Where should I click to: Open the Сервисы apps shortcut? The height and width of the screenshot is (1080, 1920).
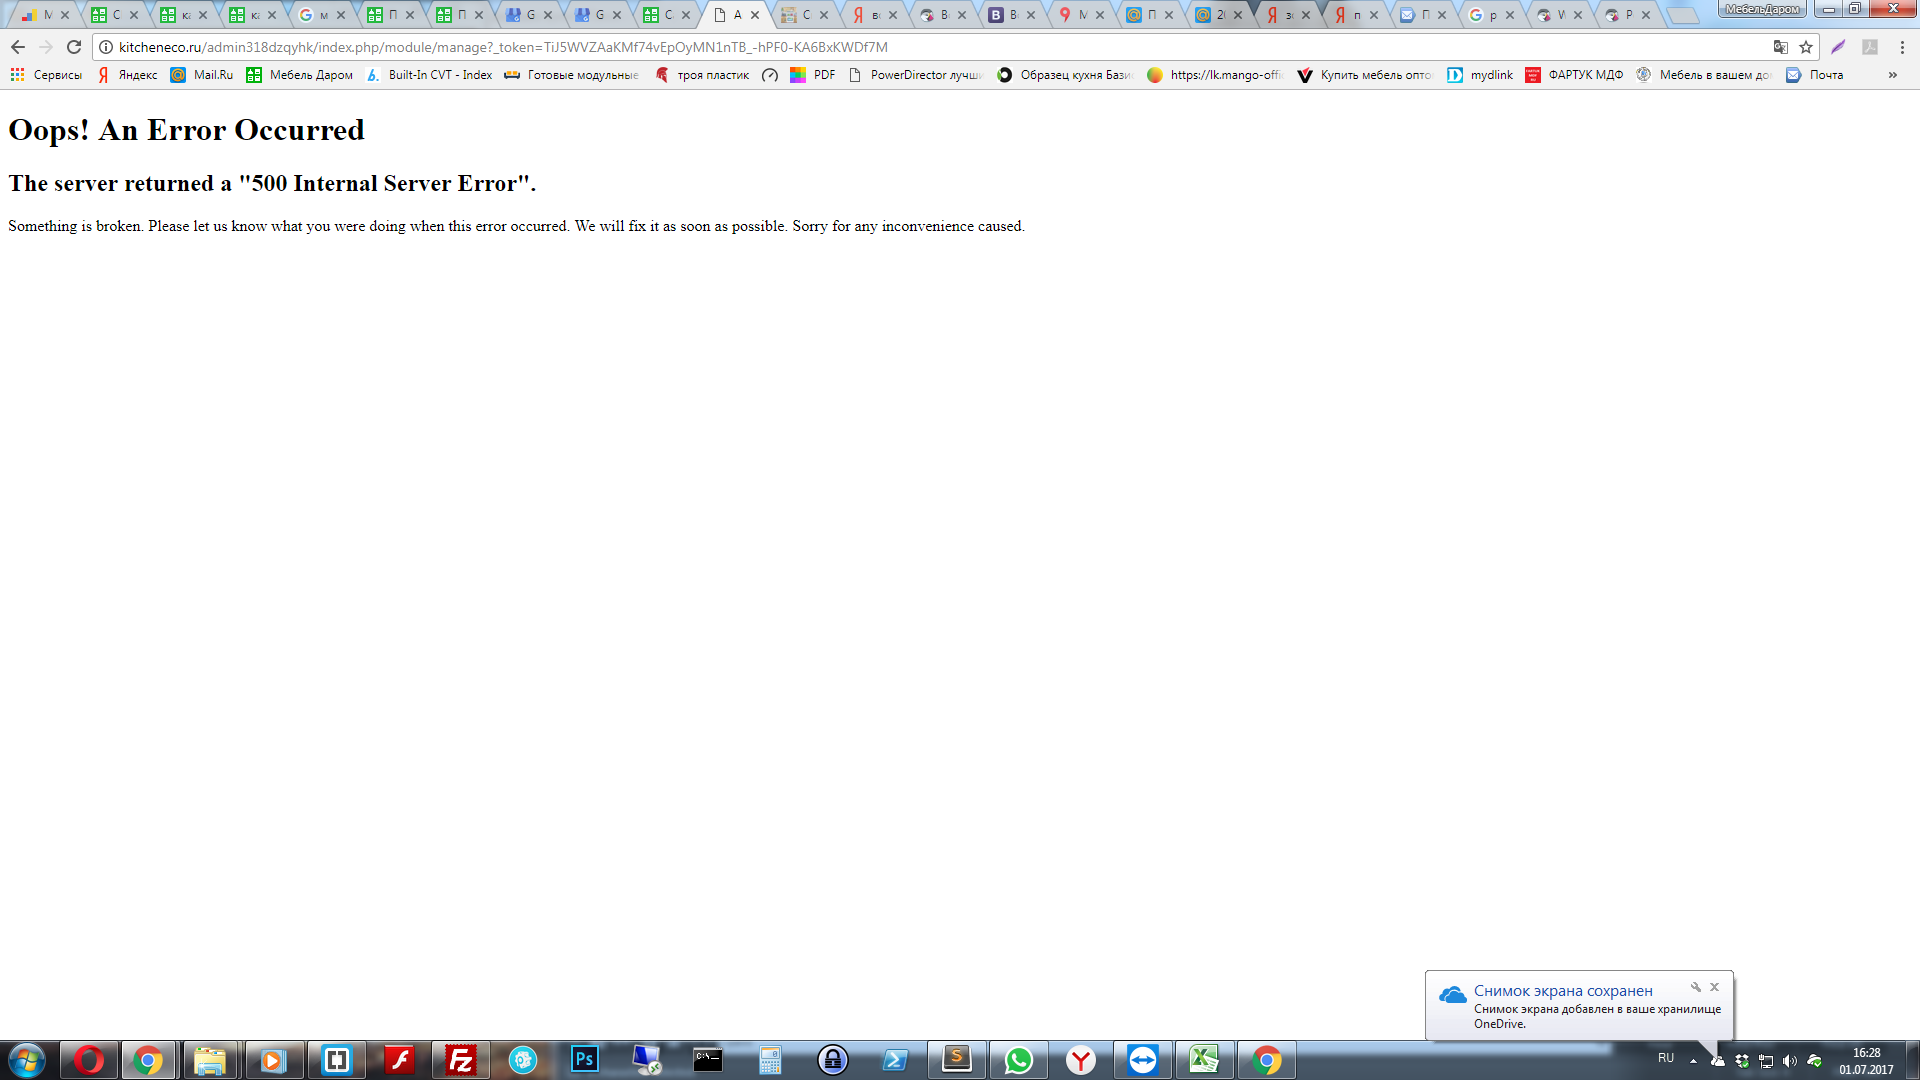(46, 75)
